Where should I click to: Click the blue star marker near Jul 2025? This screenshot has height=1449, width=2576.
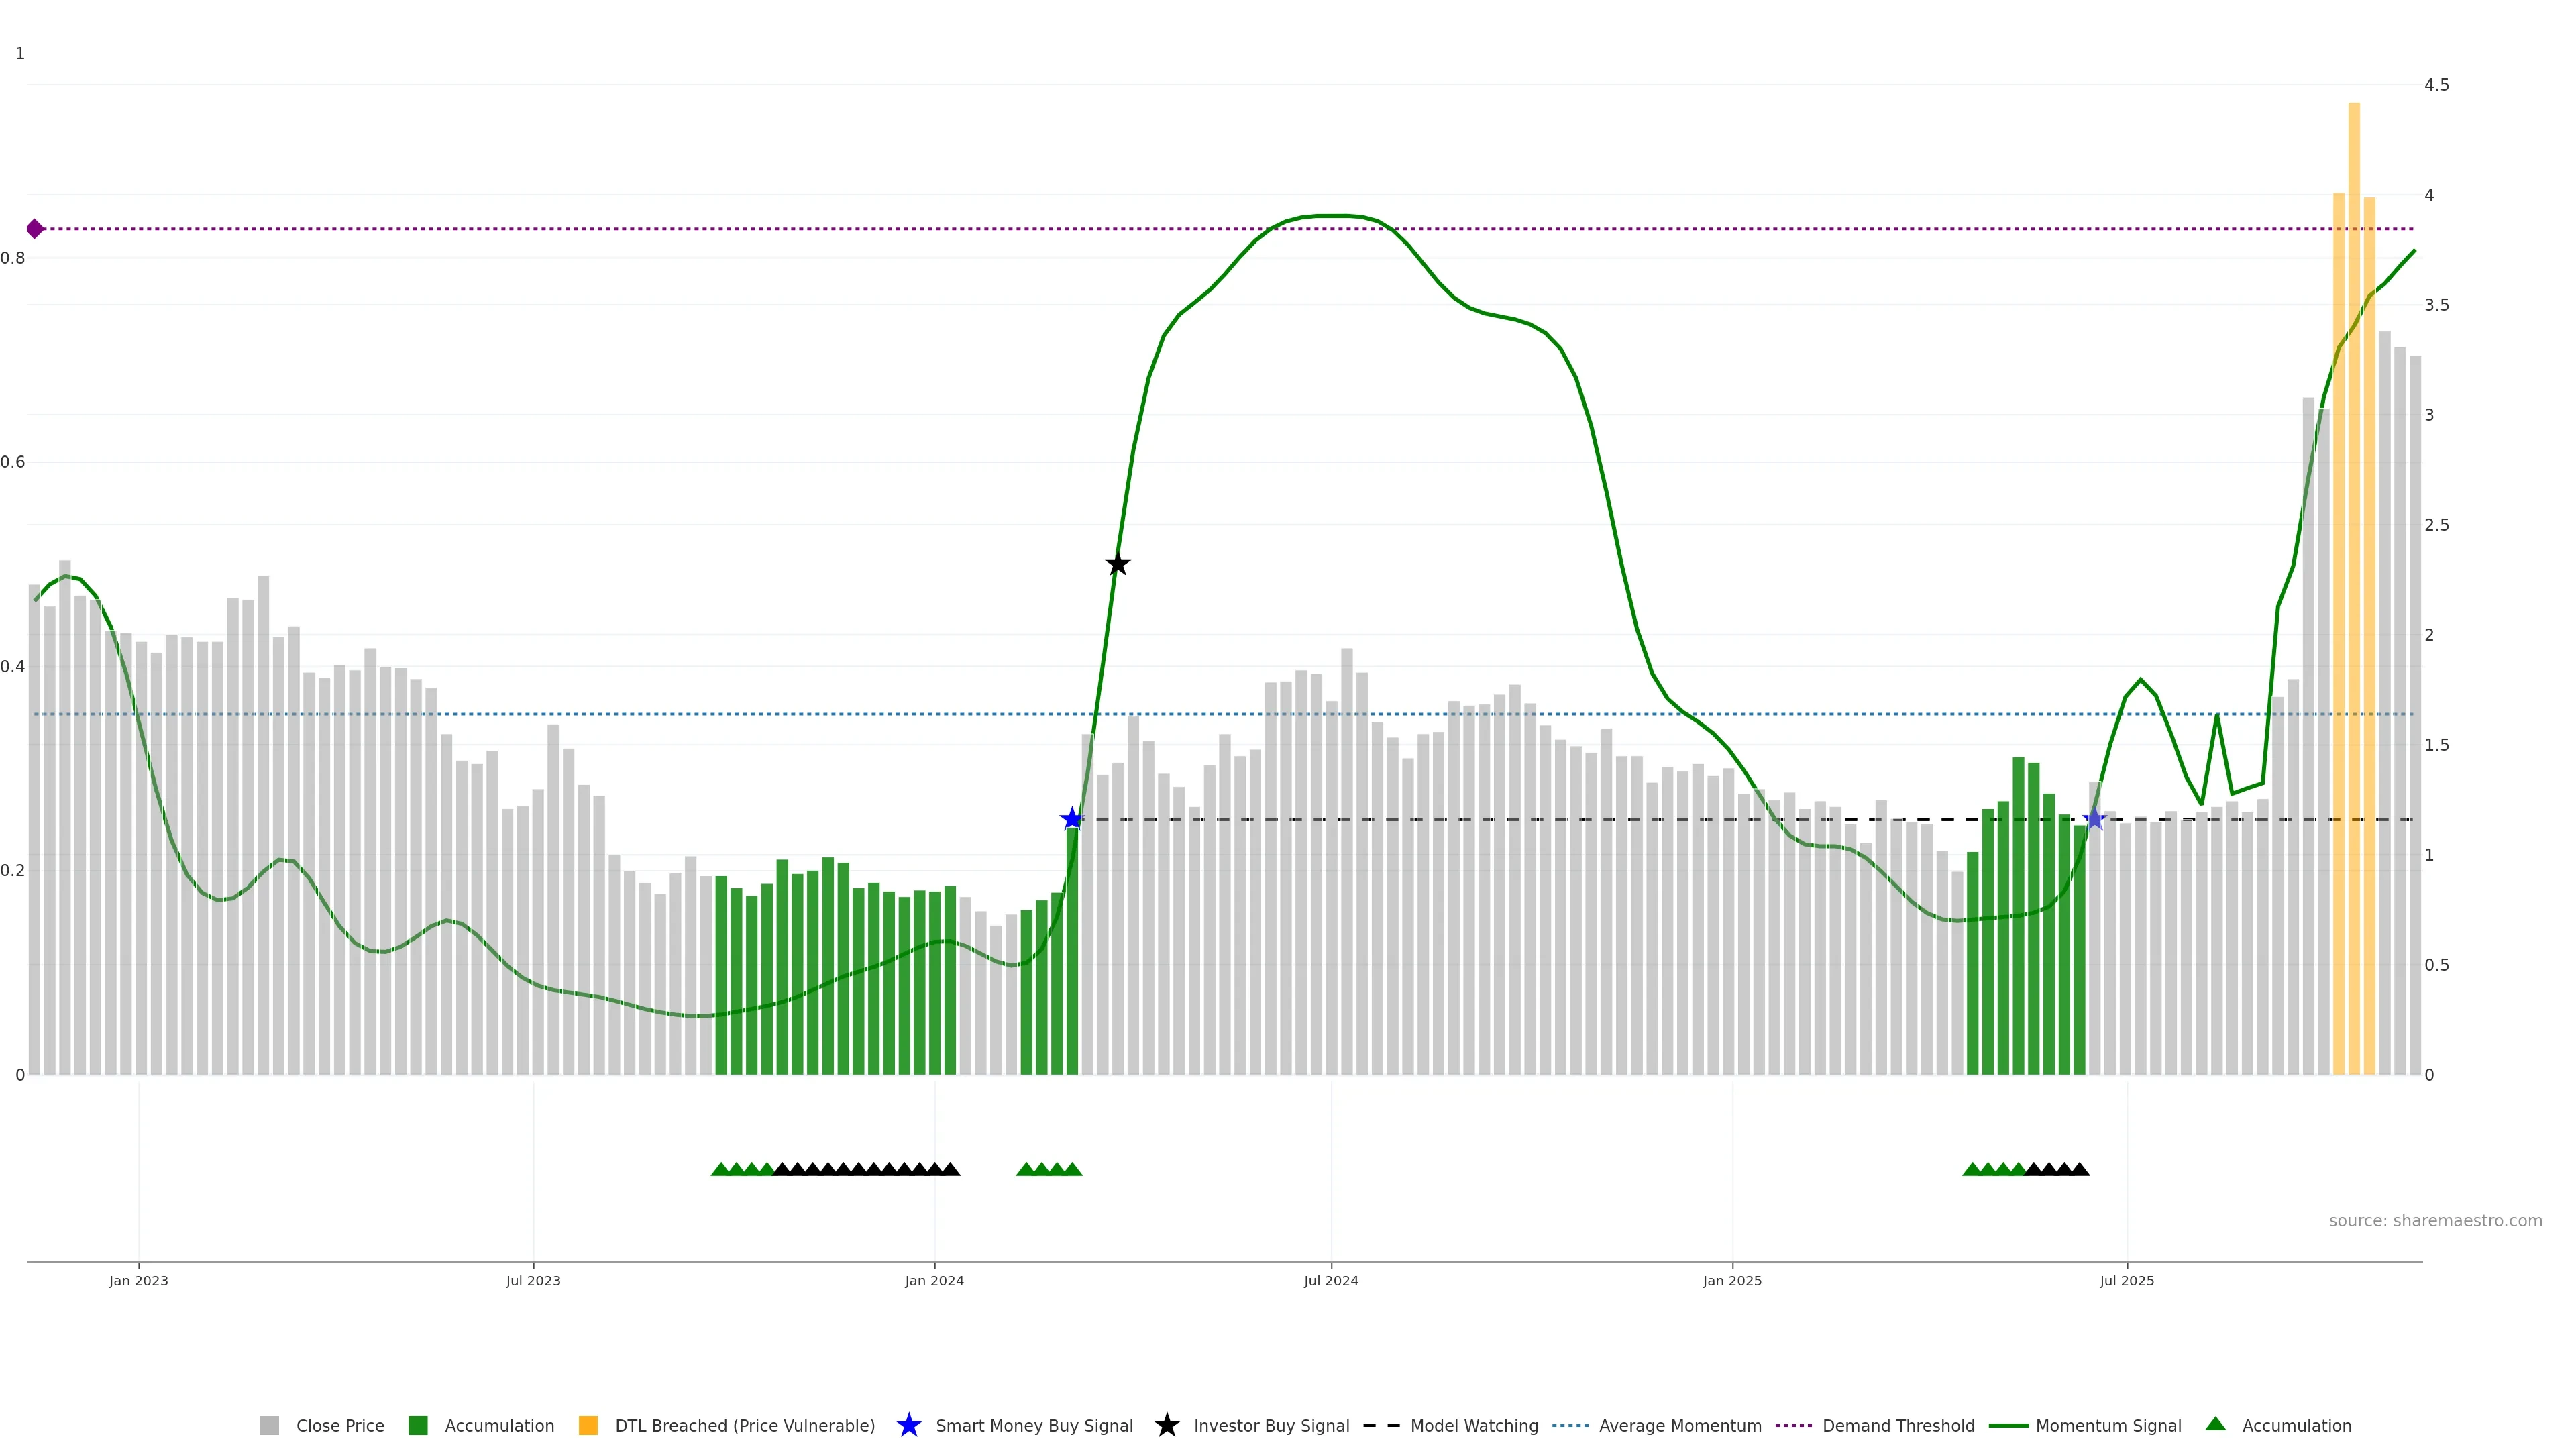(2094, 820)
